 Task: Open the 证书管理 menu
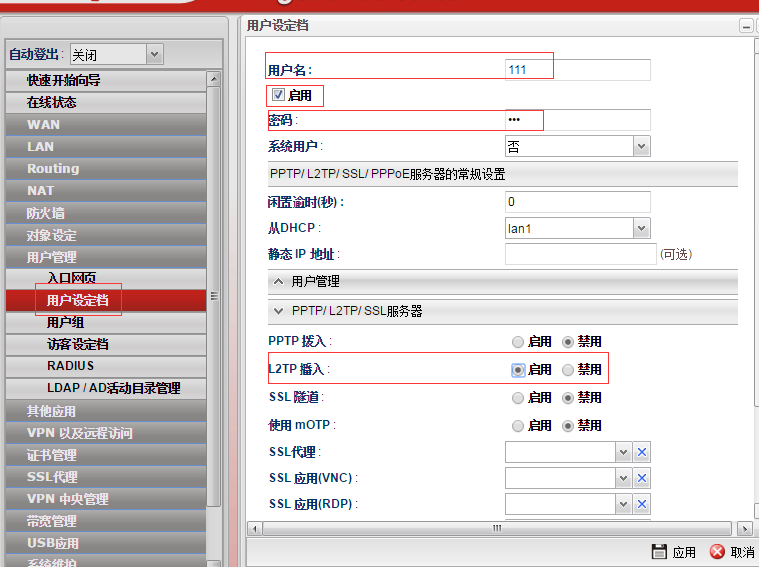(106, 455)
